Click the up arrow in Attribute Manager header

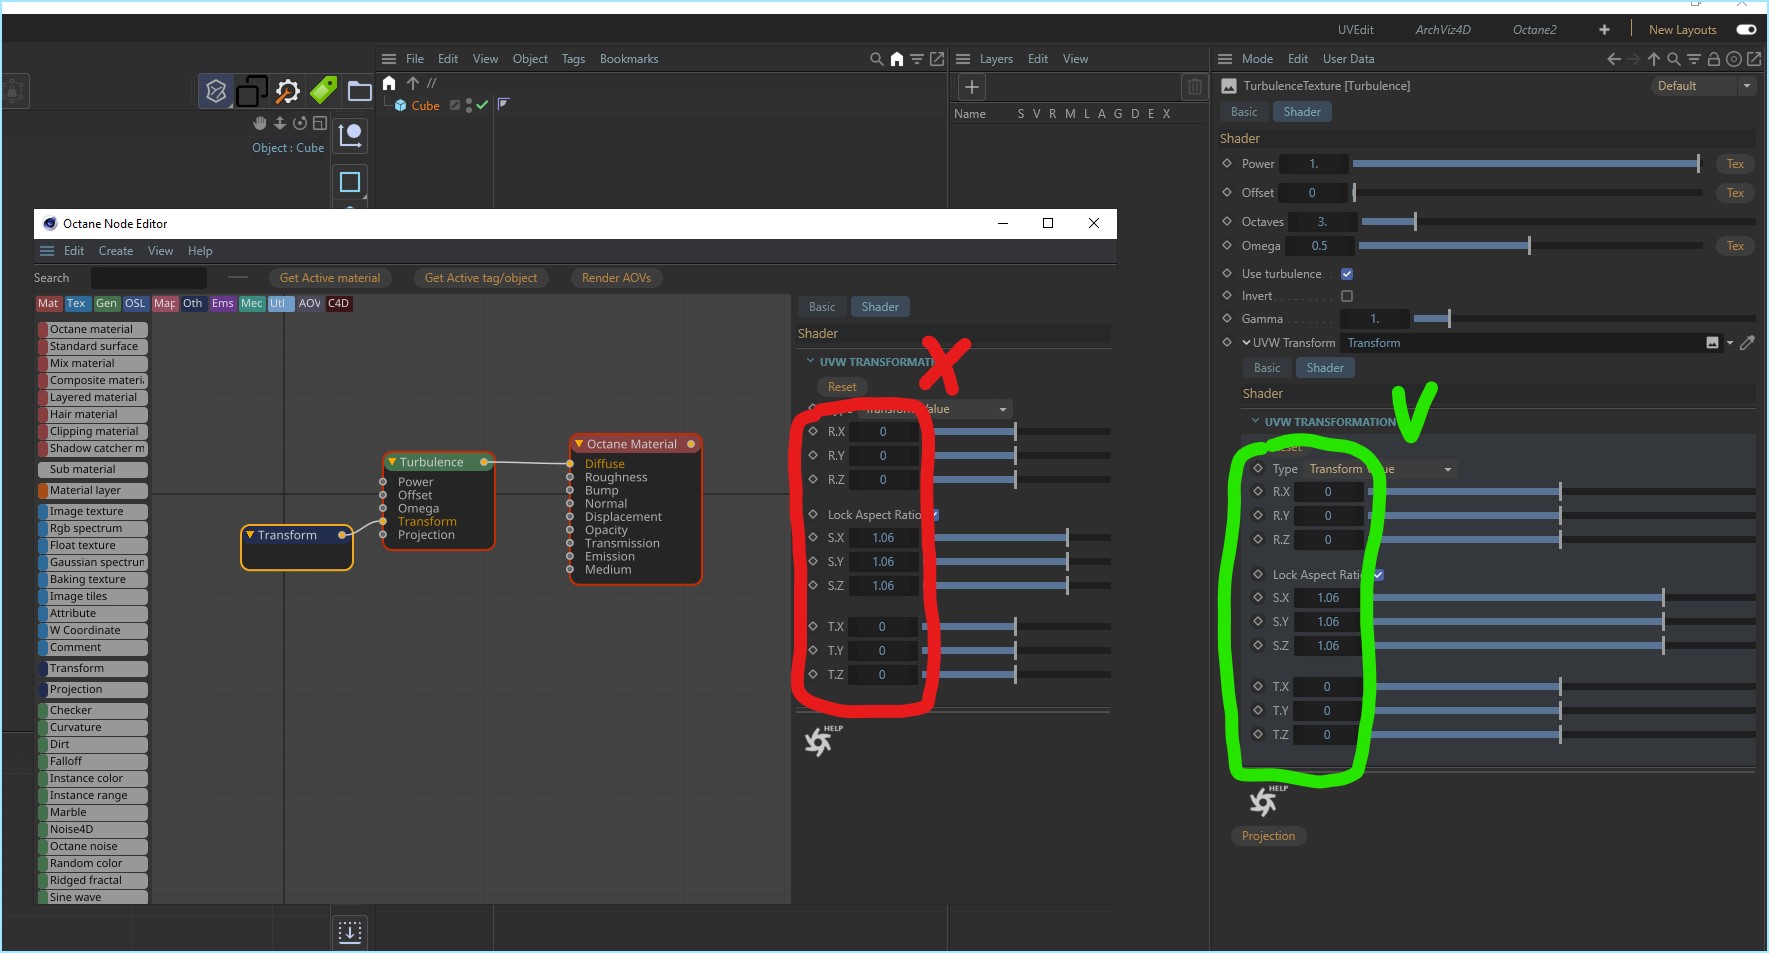[1654, 59]
